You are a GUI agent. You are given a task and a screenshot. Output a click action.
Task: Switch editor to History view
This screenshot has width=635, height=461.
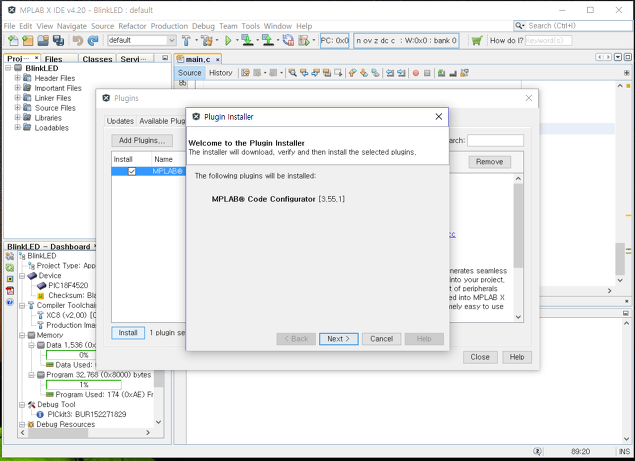(221, 73)
